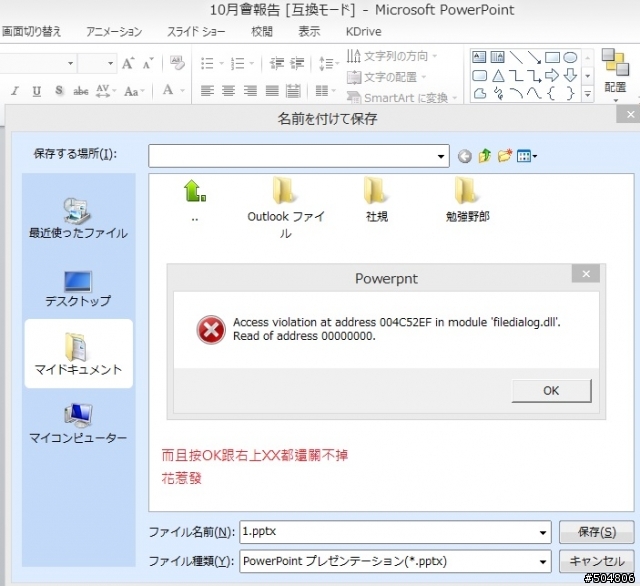Open the 校閲 ribbon tab

tap(262, 31)
